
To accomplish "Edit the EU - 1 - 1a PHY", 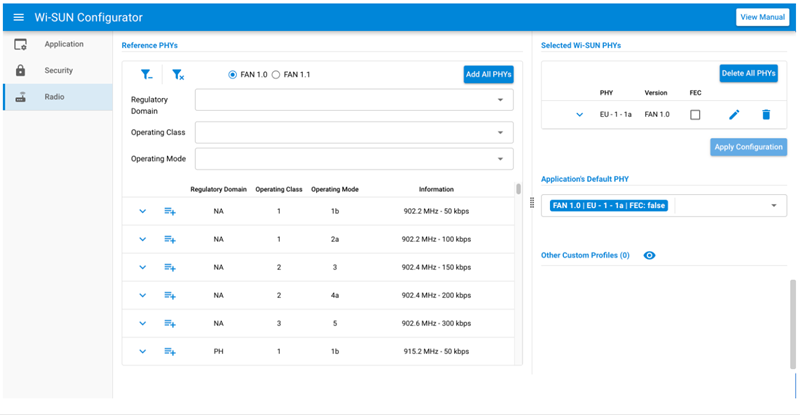I will pos(734,114).
